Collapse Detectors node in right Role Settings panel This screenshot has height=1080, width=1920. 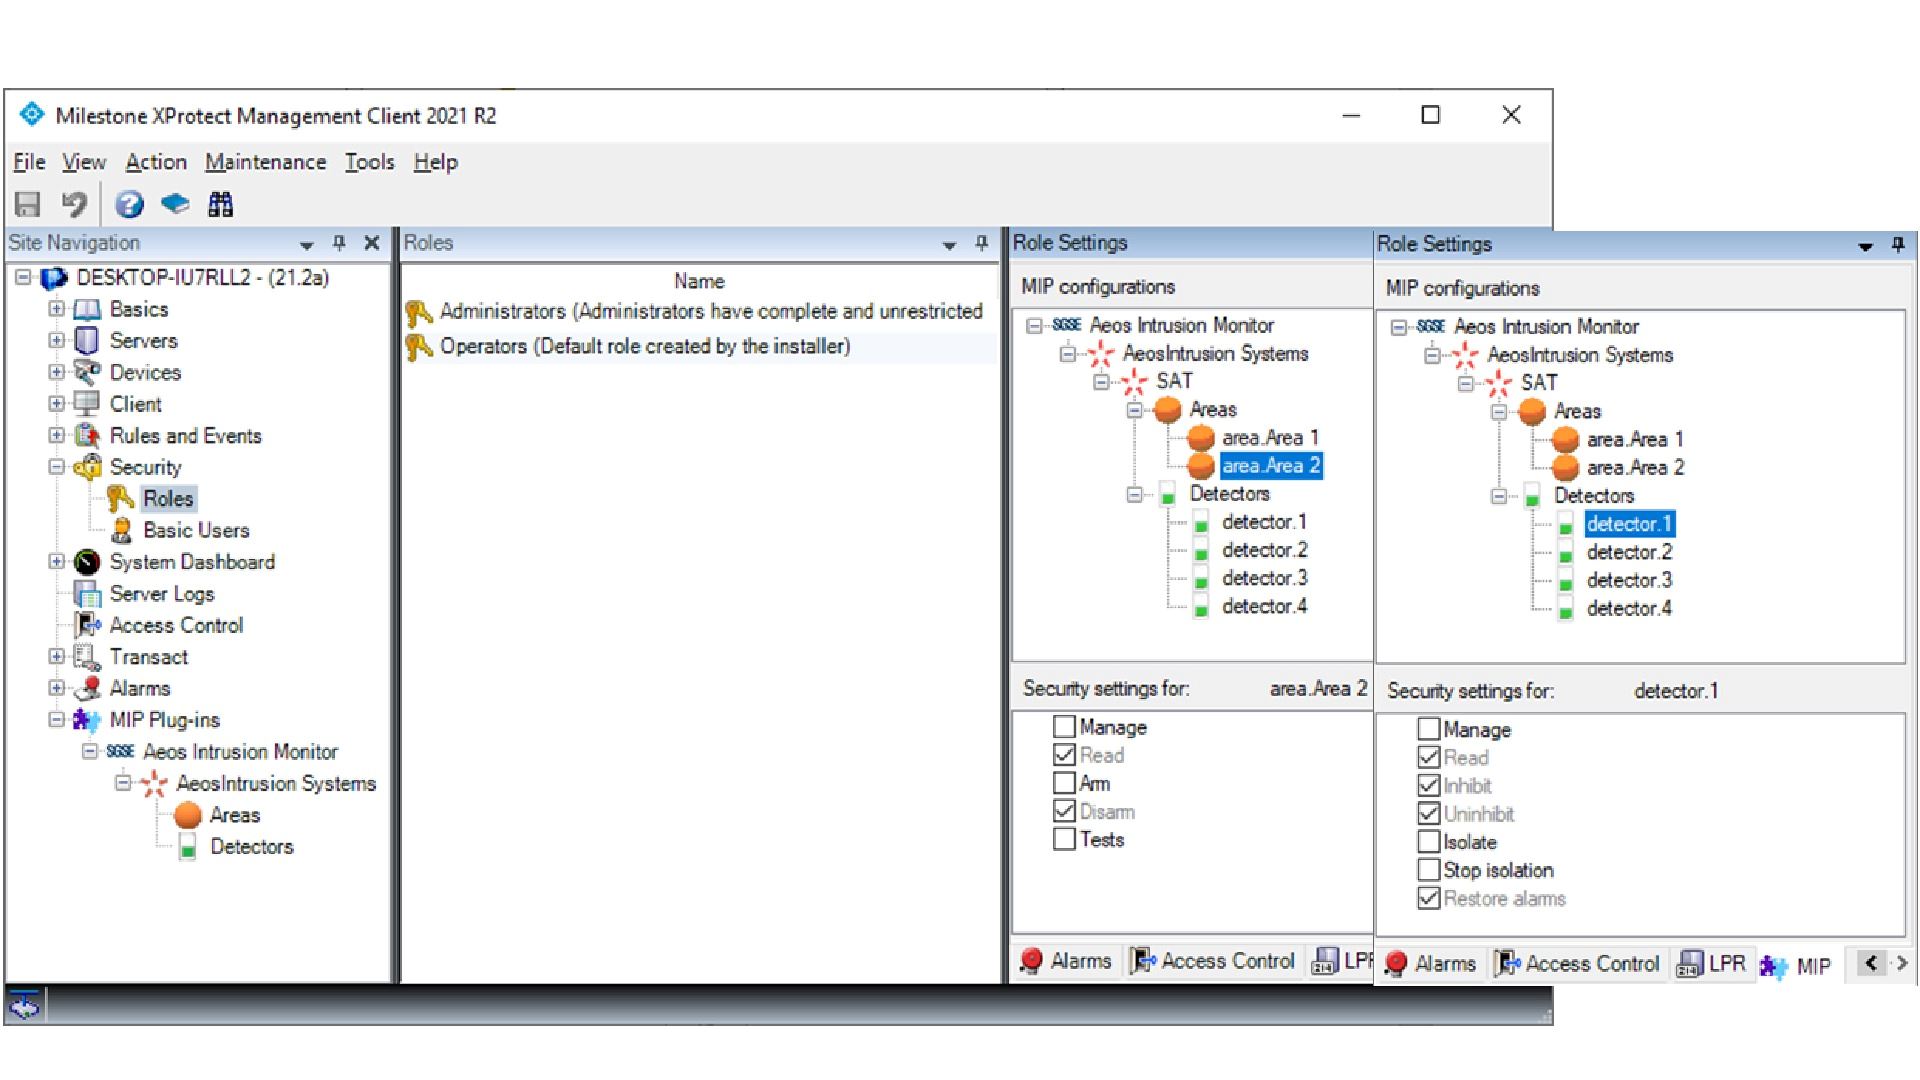click(x=1499, y=496)
